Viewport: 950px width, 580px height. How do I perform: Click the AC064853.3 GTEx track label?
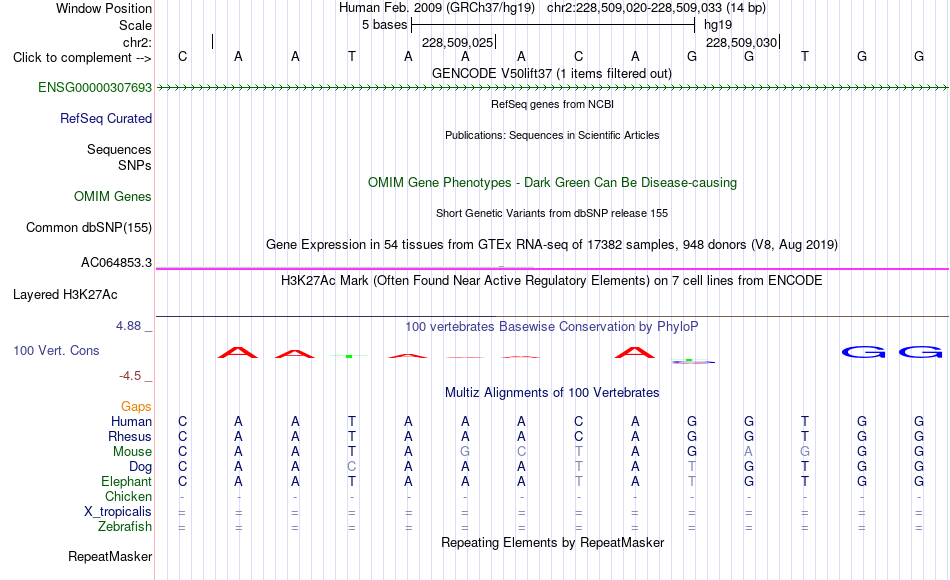click(x=116, y=262)
